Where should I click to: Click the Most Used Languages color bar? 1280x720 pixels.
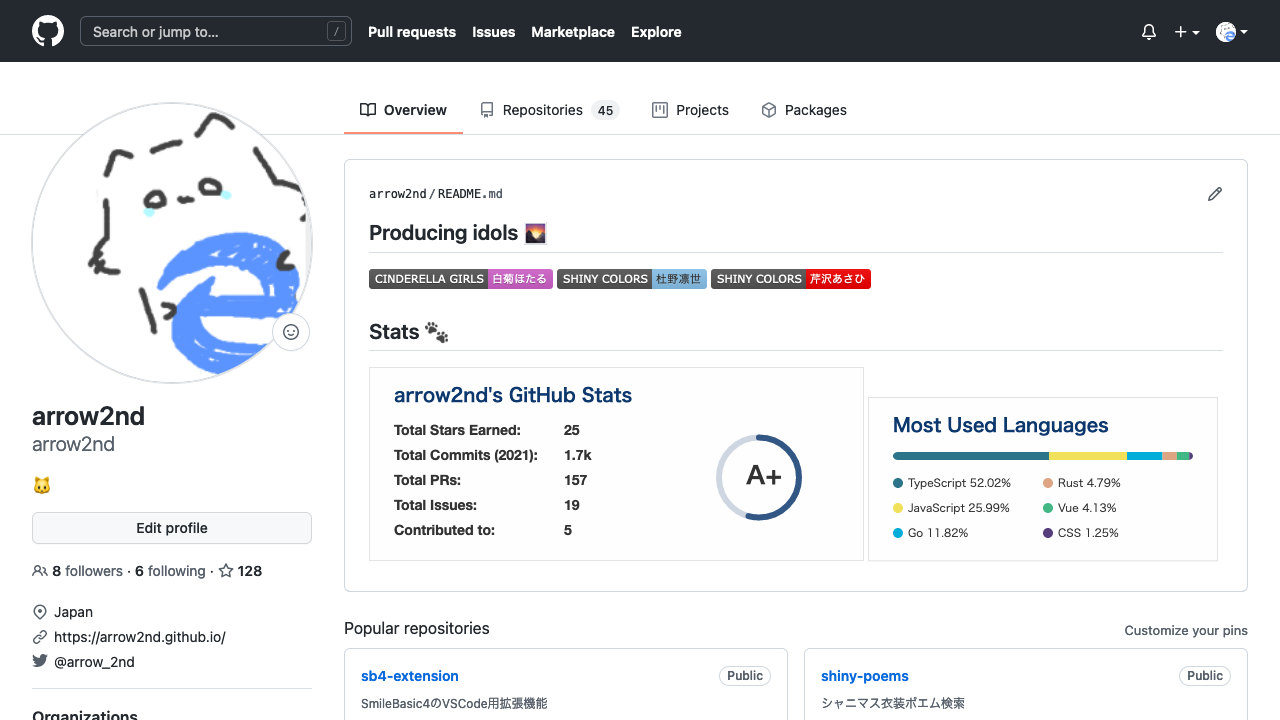(1042, 456)
